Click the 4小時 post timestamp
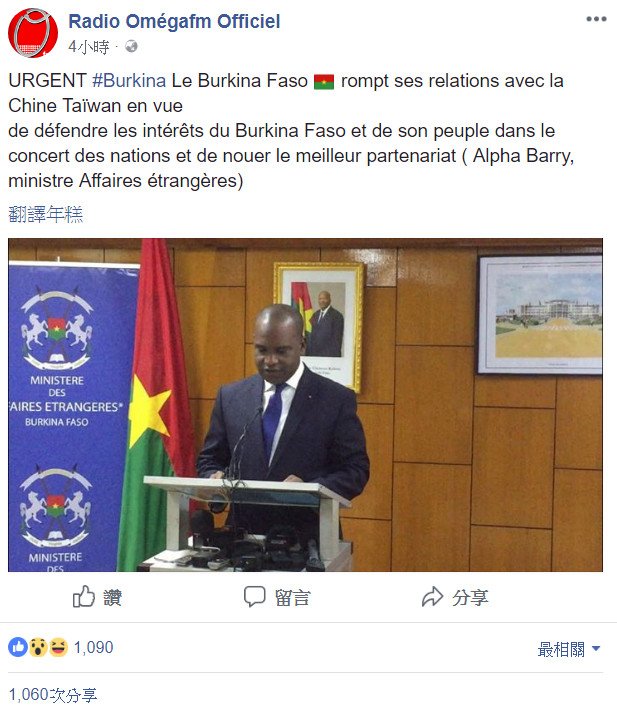This screenshot has height=708, width=617. [x=89, y=47]
